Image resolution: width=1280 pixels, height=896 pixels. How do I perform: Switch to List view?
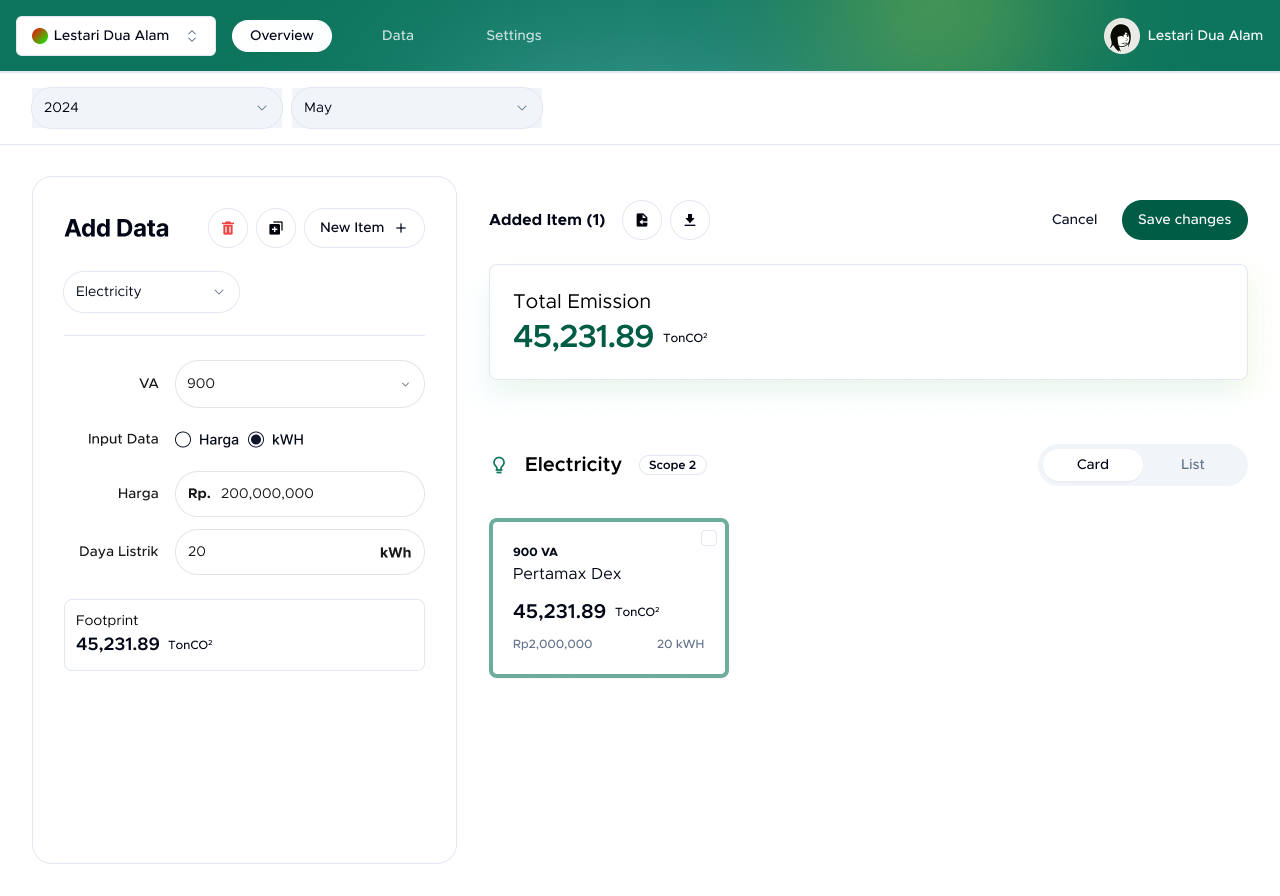click(1192, 465)
